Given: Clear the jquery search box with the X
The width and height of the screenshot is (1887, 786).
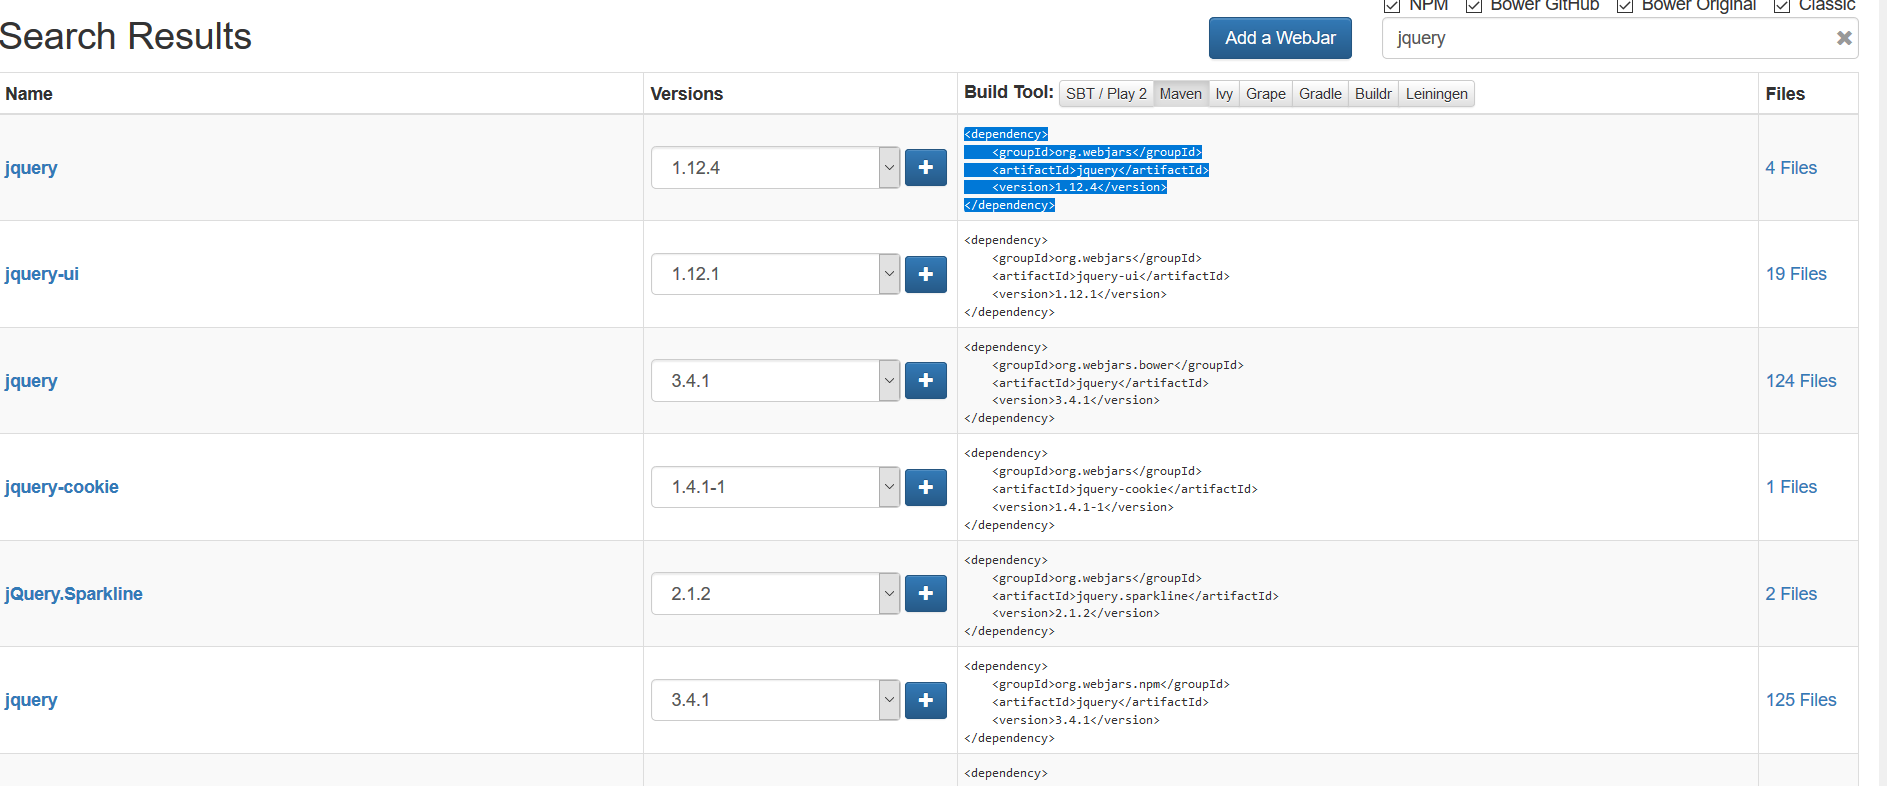Looking at the screenshot, I should coord(1844,38).
